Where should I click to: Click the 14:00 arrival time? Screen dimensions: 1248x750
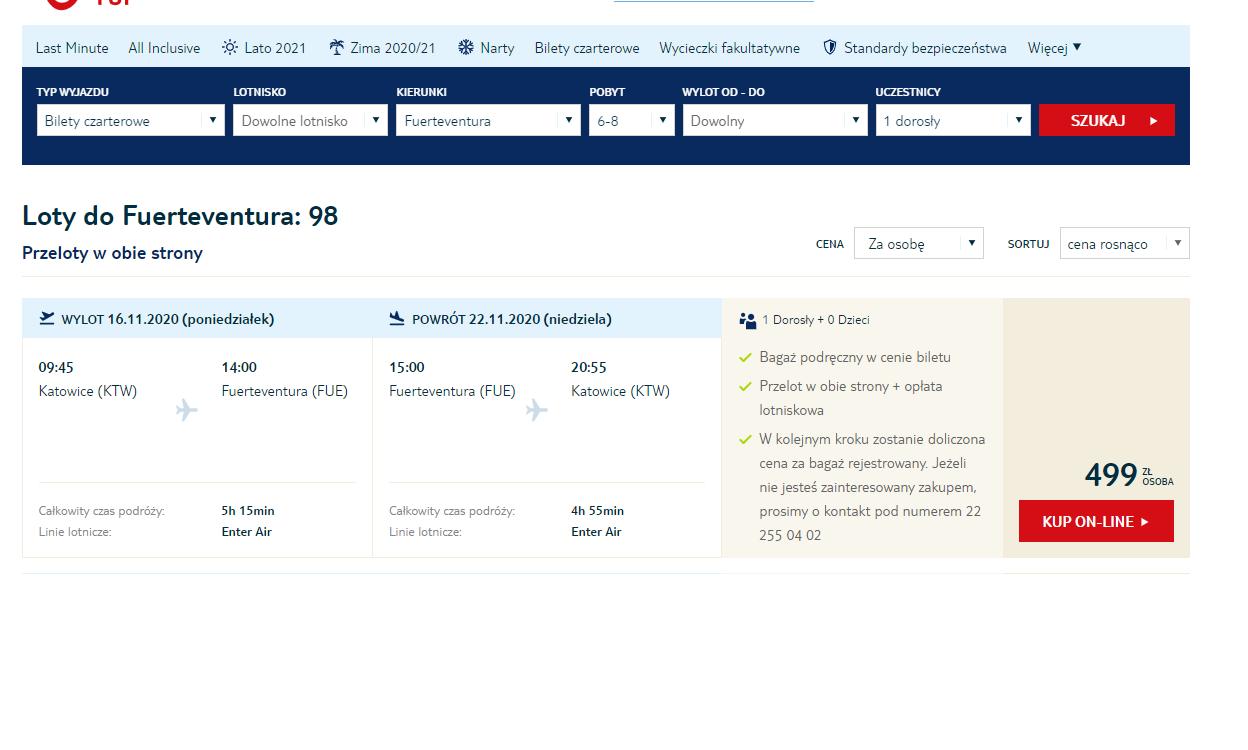[x=239, y=367]
